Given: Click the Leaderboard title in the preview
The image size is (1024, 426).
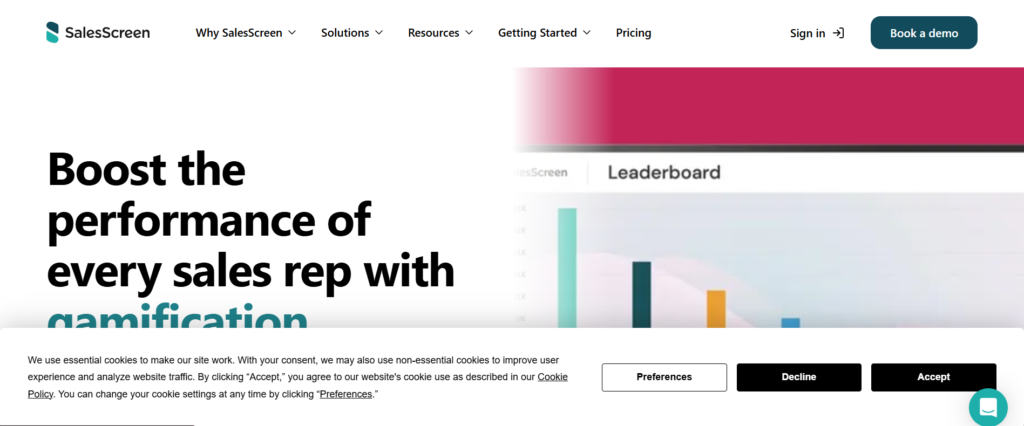Looking at the screenshot, I should [x=664, y=172].
